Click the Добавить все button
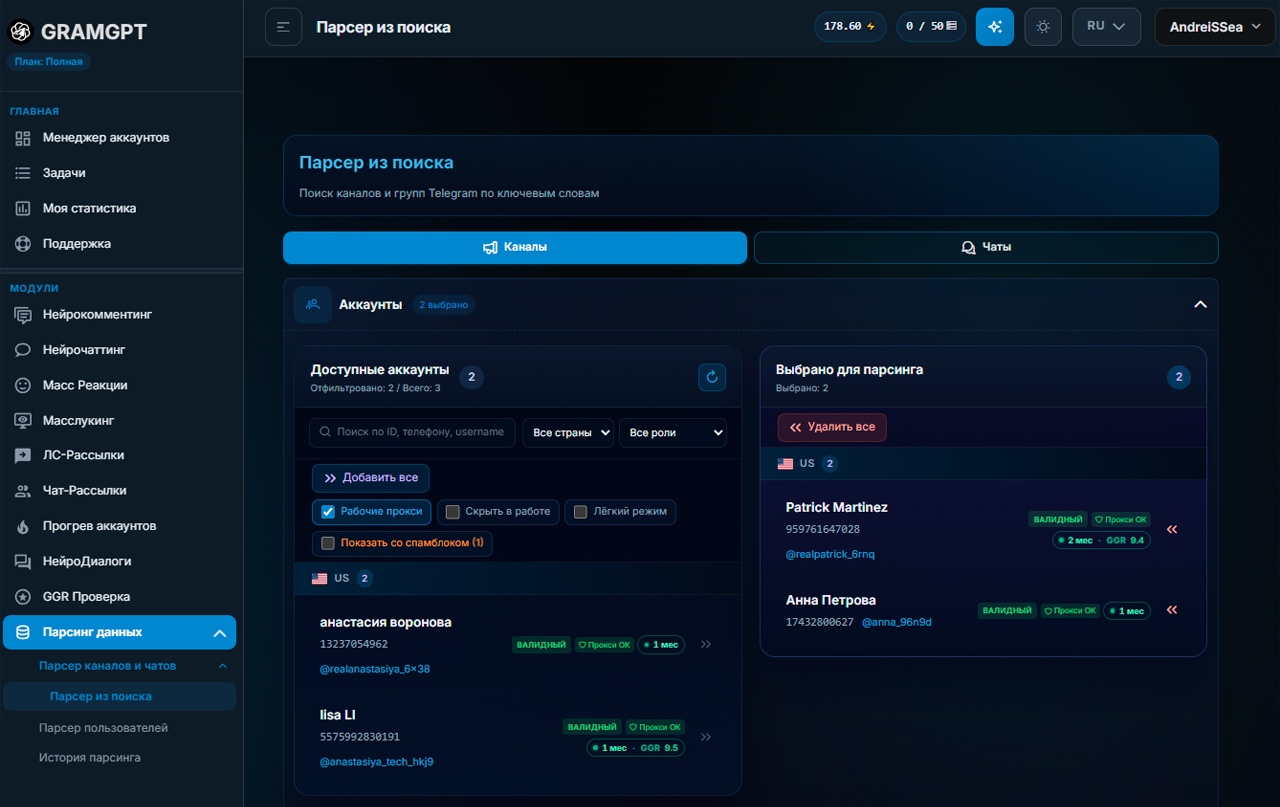 [371, 478]
